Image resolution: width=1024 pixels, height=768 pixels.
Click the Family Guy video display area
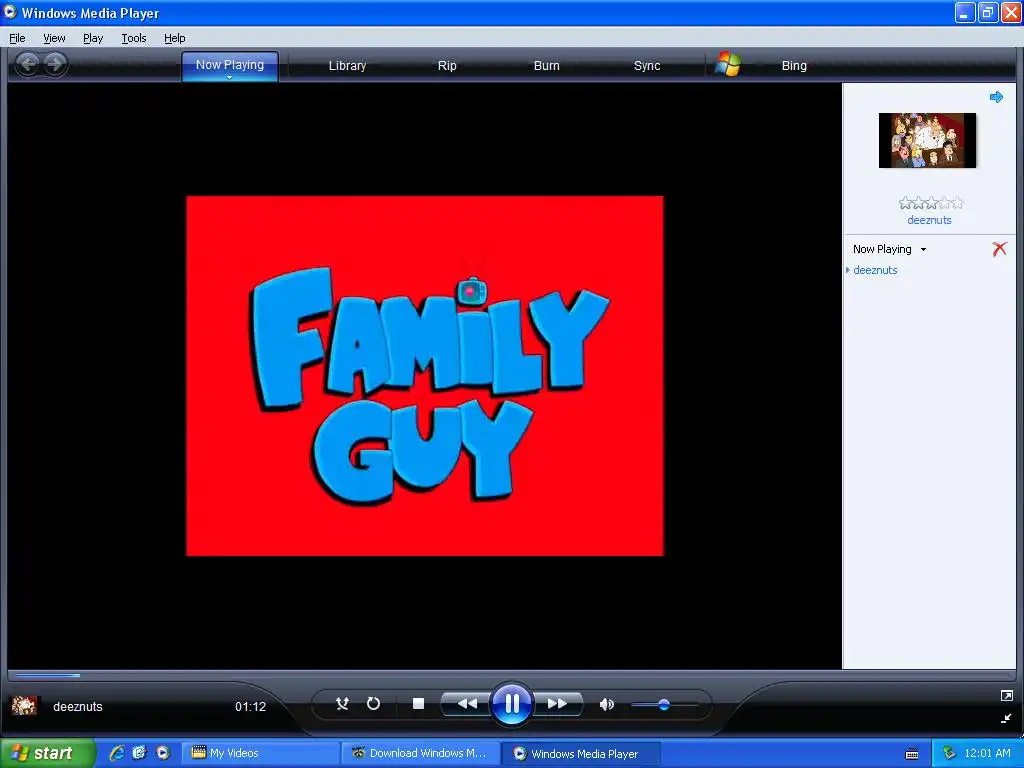click(x=424, y=376)
